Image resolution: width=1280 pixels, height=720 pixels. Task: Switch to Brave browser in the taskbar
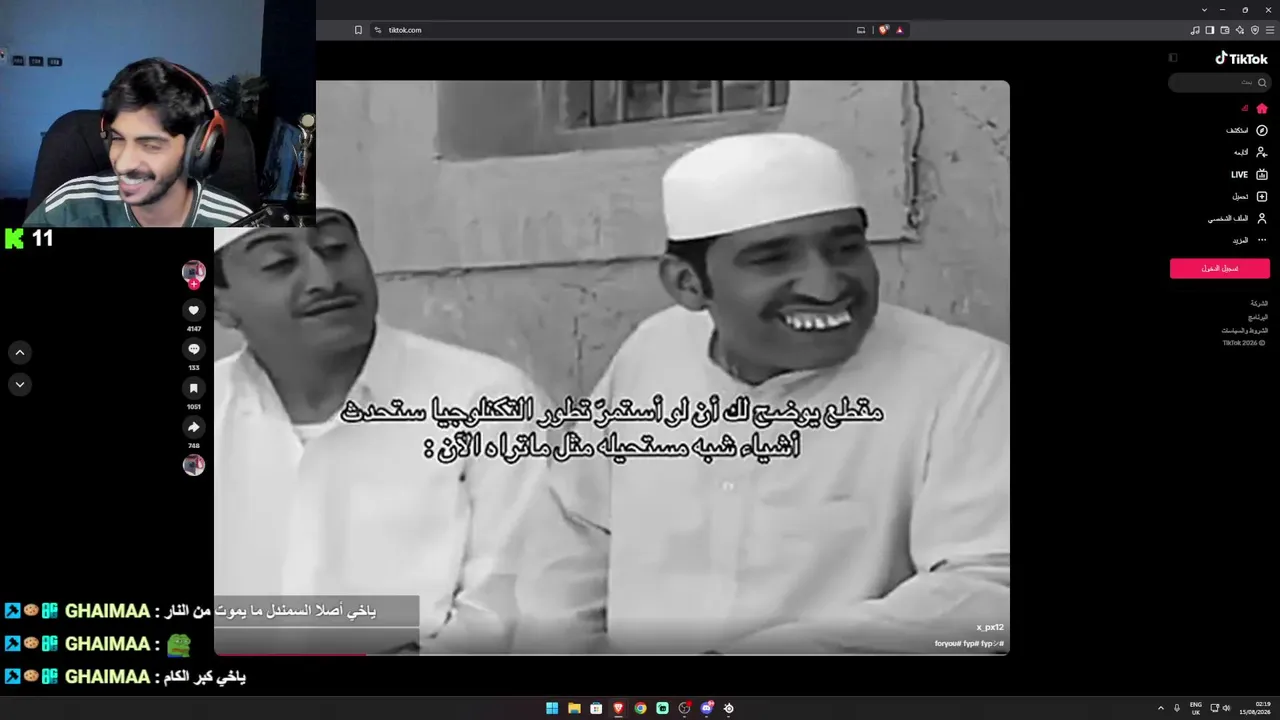click(618, 708)
